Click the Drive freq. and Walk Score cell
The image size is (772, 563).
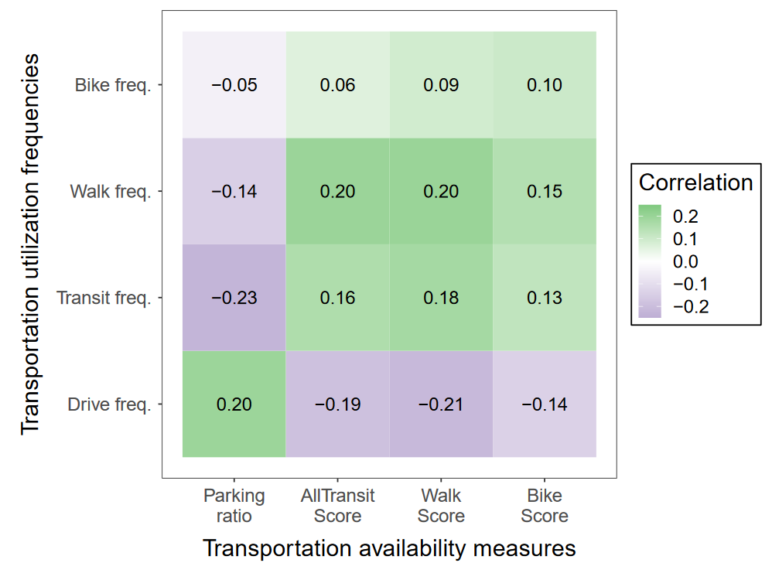(442, 403)
